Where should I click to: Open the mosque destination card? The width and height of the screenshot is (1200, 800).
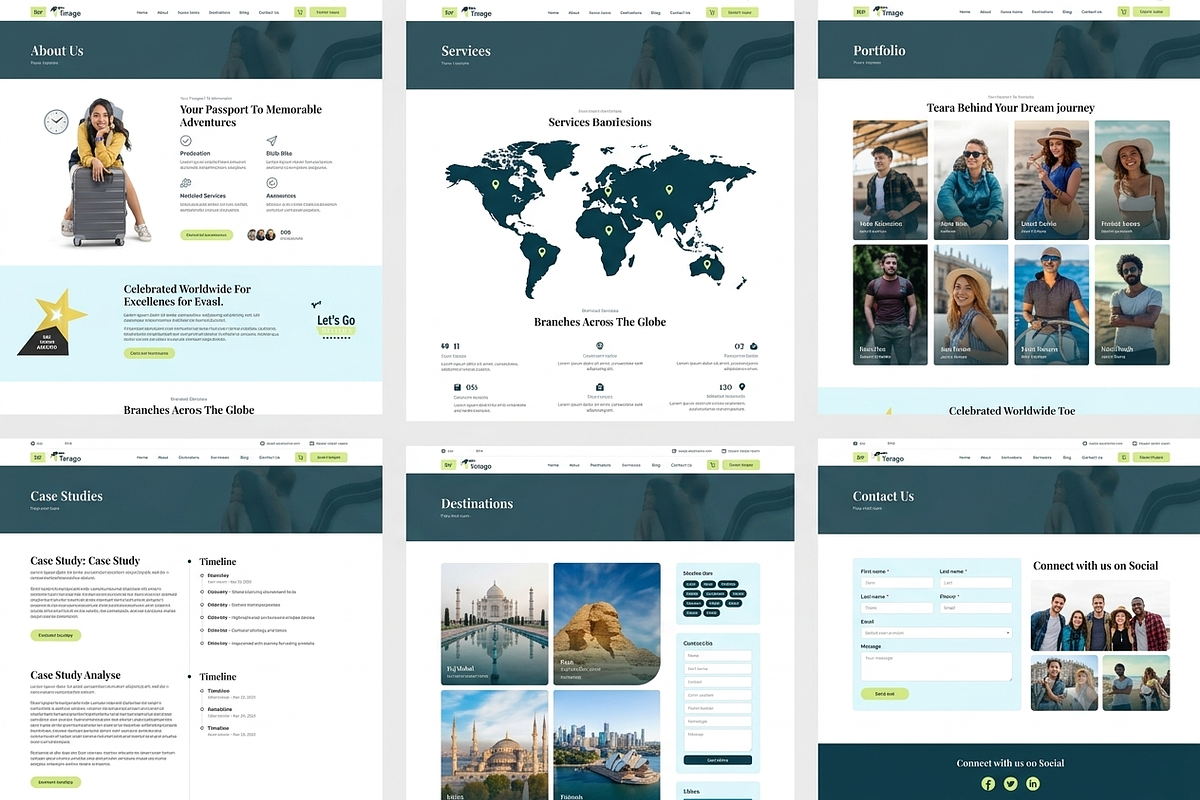tap(494, 745)
